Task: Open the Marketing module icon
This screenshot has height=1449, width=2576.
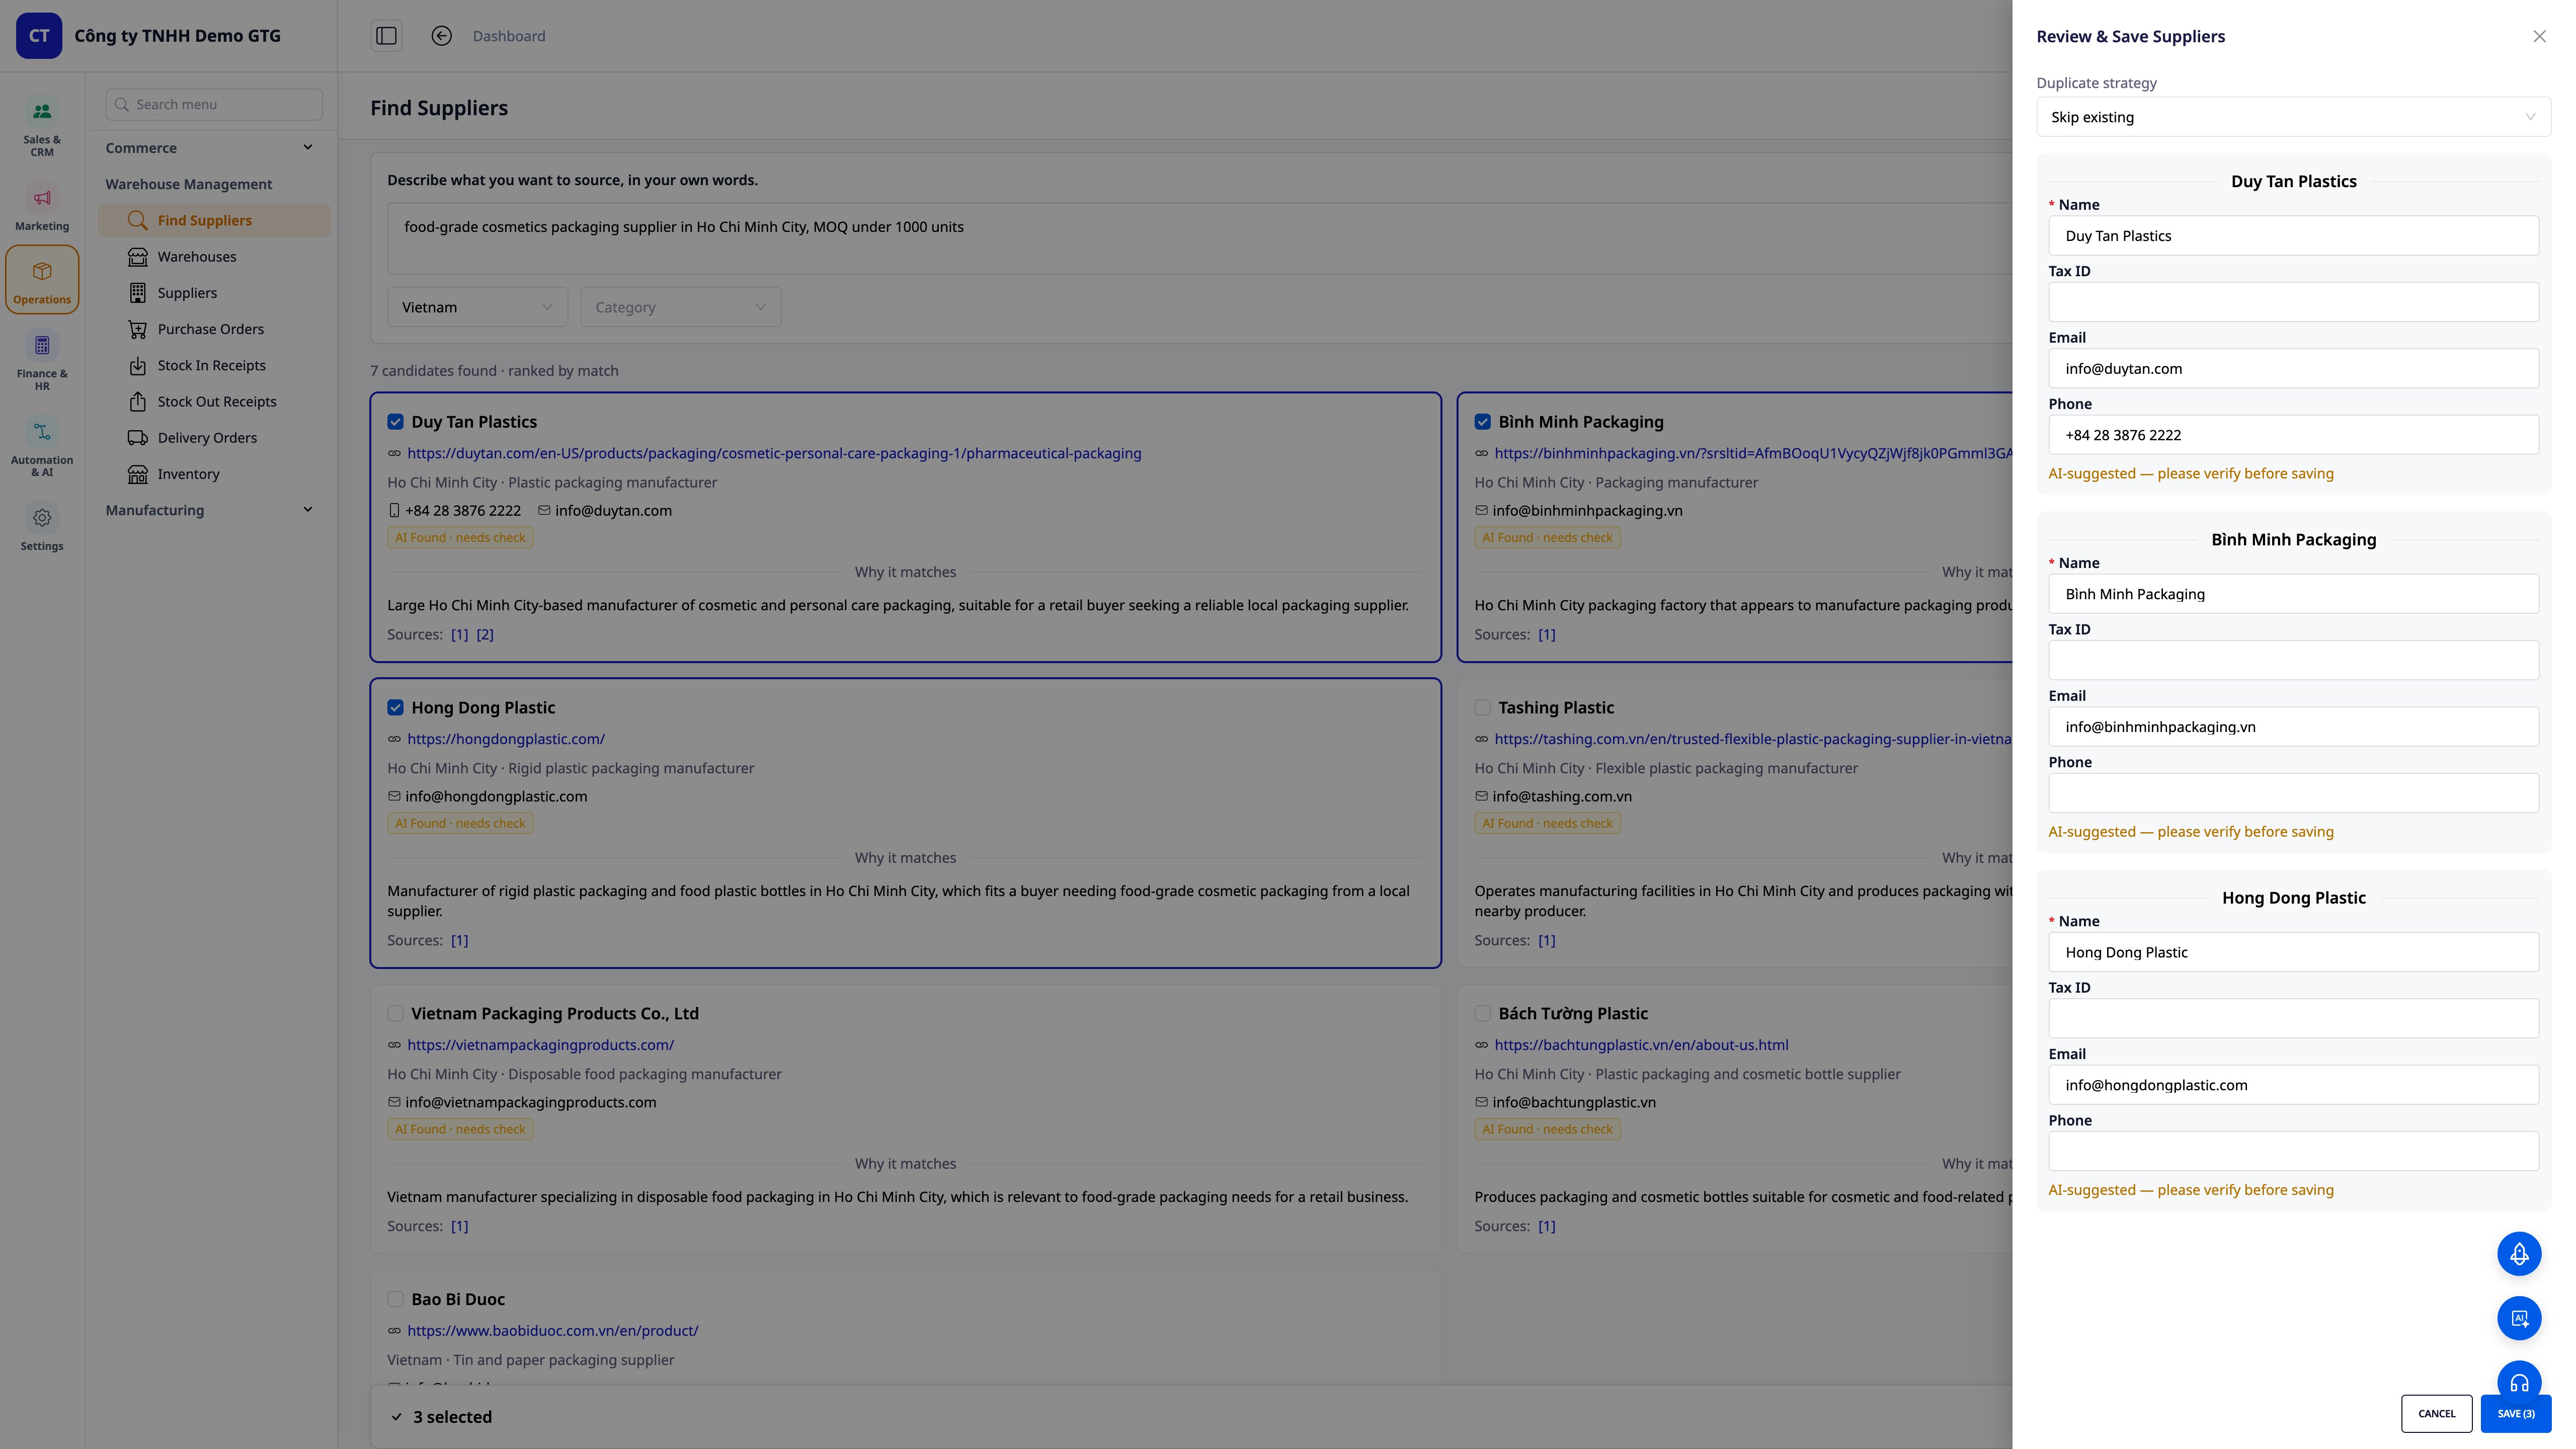Action: (42, 198)
